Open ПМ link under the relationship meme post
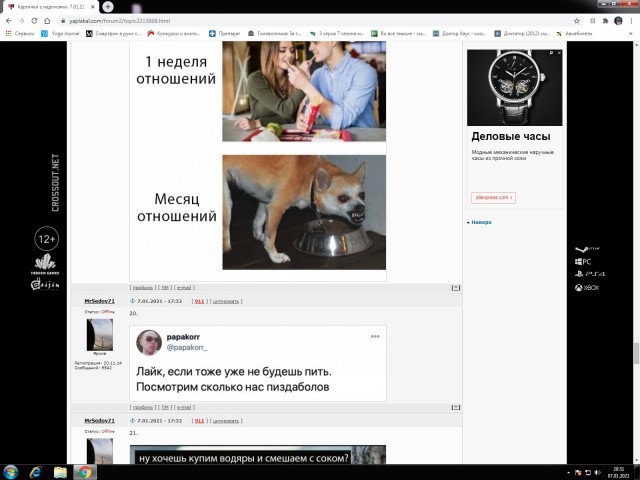Image resolution: width=640 pixels, height=480 pixels. point(165,288)
